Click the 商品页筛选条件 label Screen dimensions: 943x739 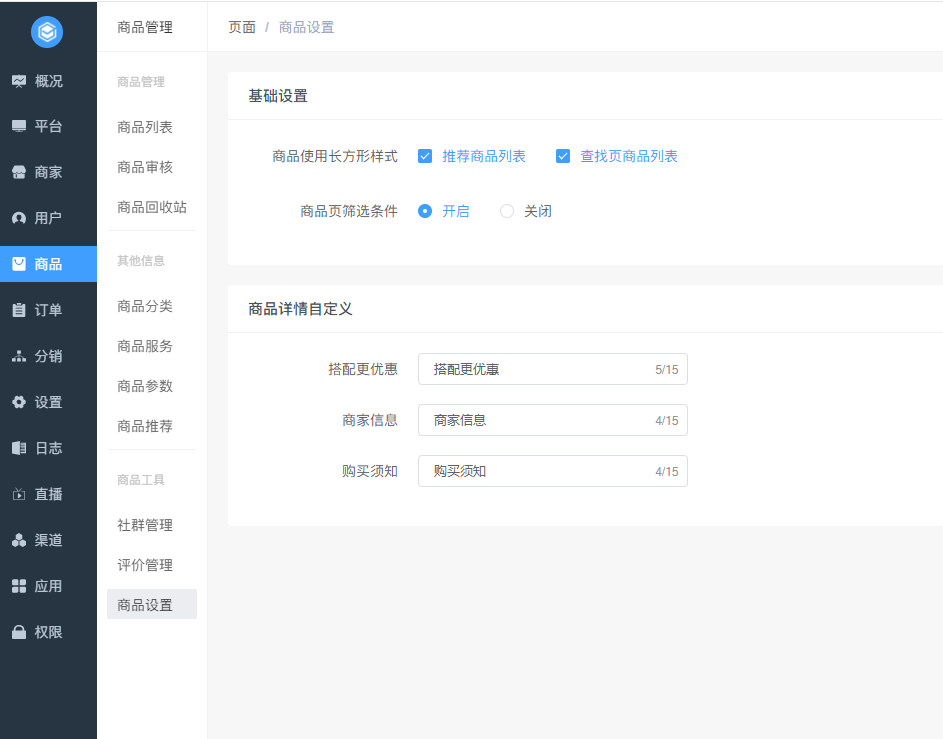[349, 211]
